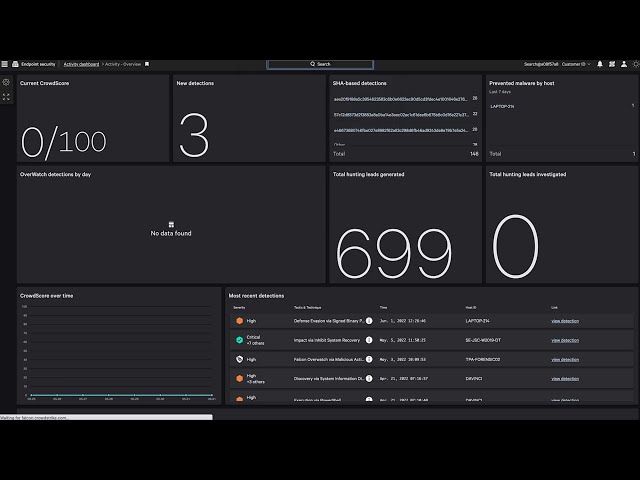640x480 pixels.
Task: Open info icon for Discovery via System Information
Action: pyautogui.click(x=369, y=378)
